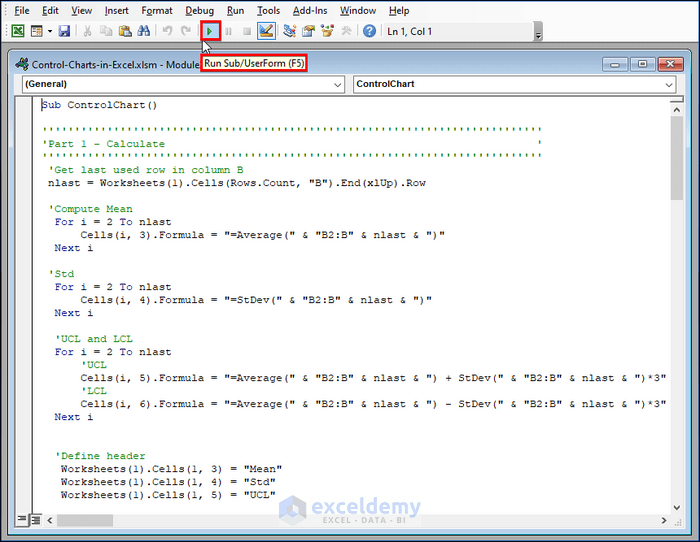Save the workbook with the floppy icon

coord(64,31)
